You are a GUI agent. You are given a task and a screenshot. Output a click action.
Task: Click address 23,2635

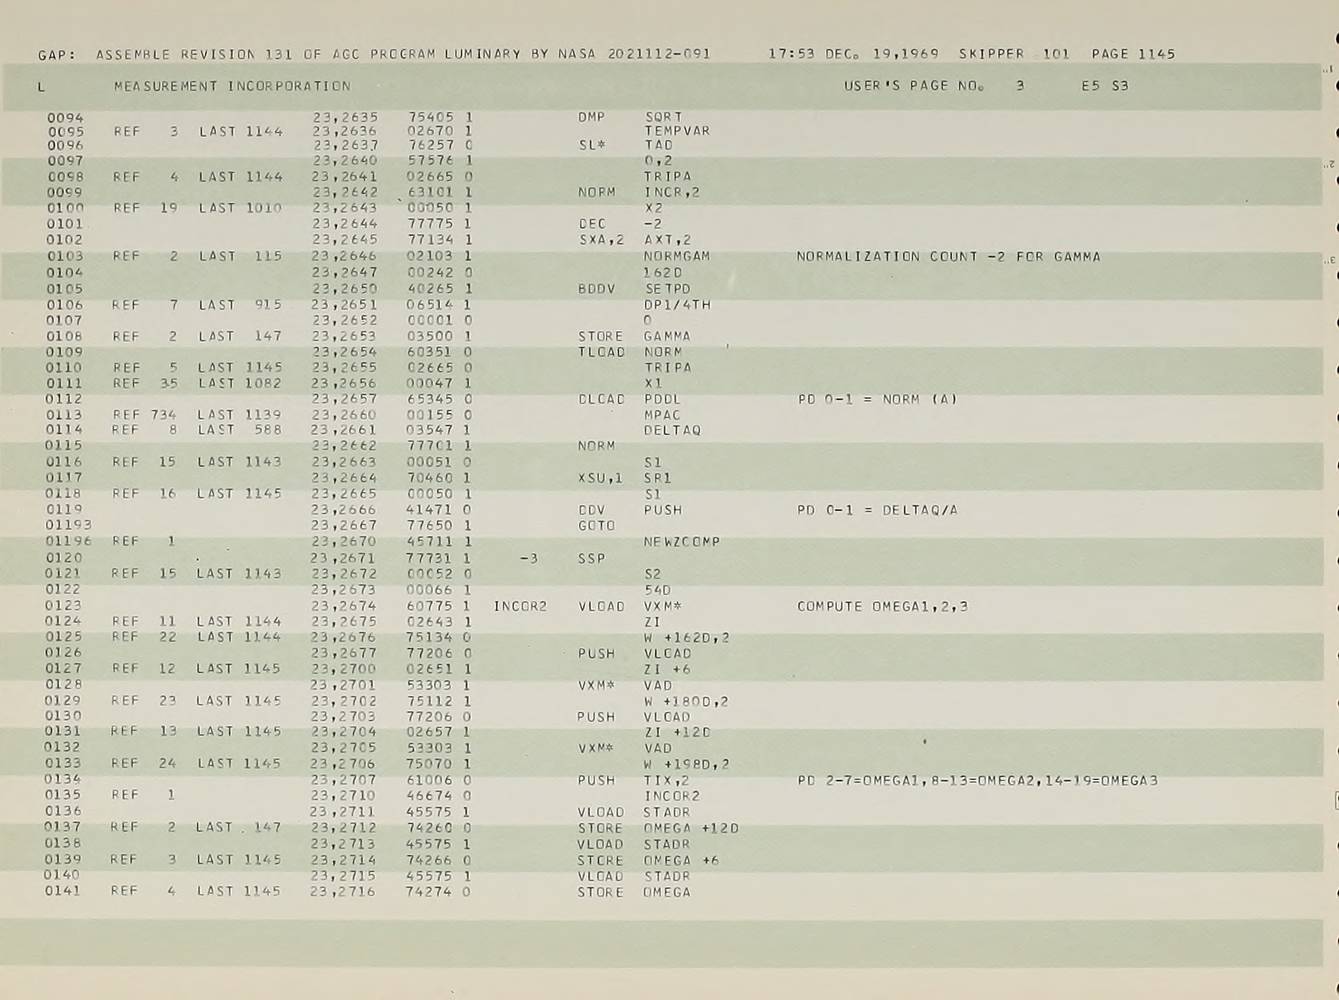coord(345,117)
